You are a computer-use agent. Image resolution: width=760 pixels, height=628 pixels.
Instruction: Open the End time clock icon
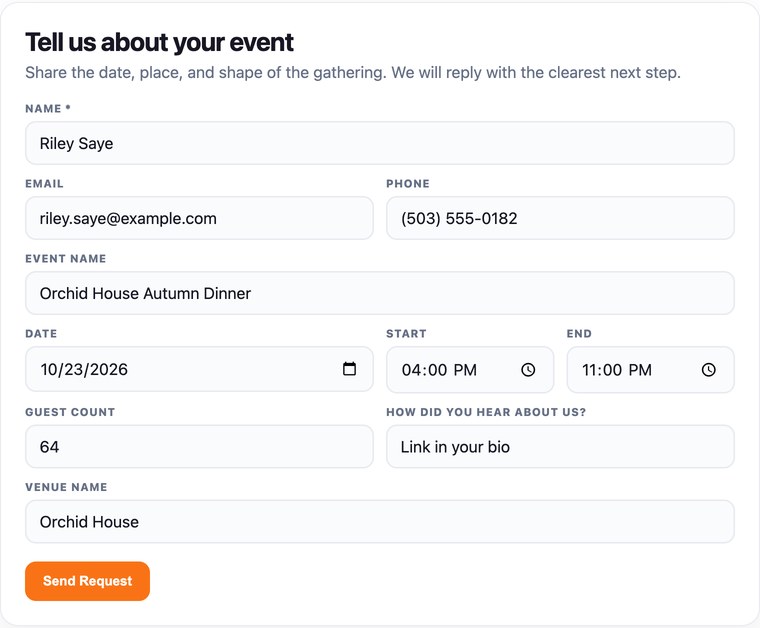708,370
